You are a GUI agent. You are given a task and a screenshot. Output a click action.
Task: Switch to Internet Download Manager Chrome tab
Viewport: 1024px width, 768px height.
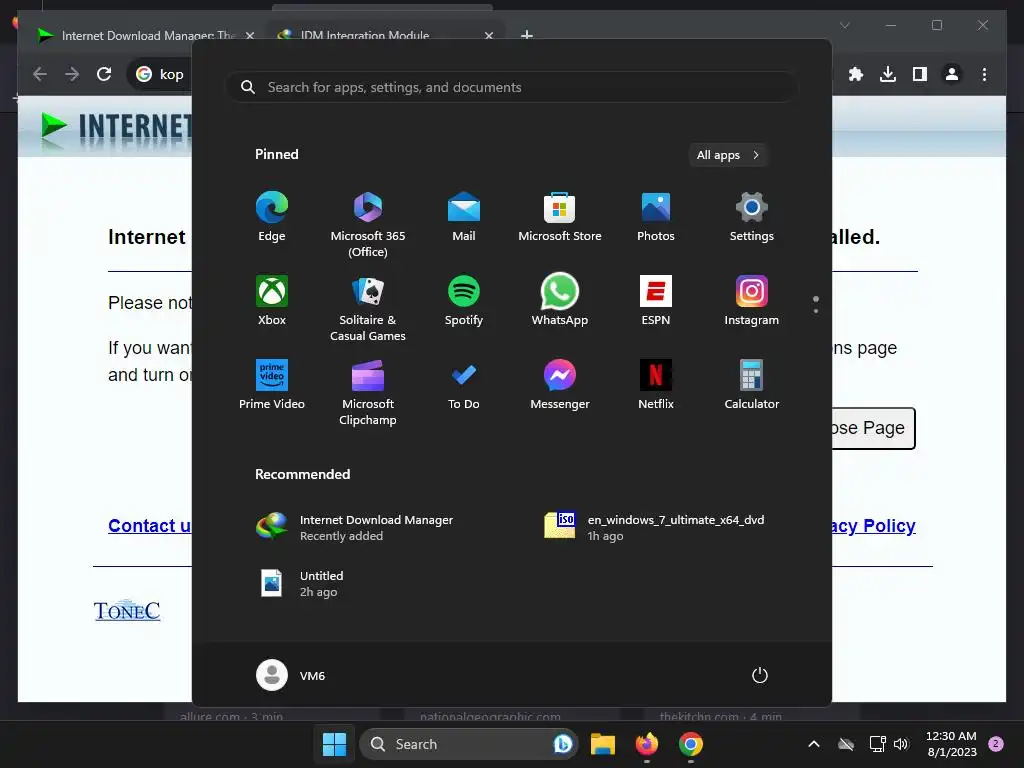click(145, 35)
